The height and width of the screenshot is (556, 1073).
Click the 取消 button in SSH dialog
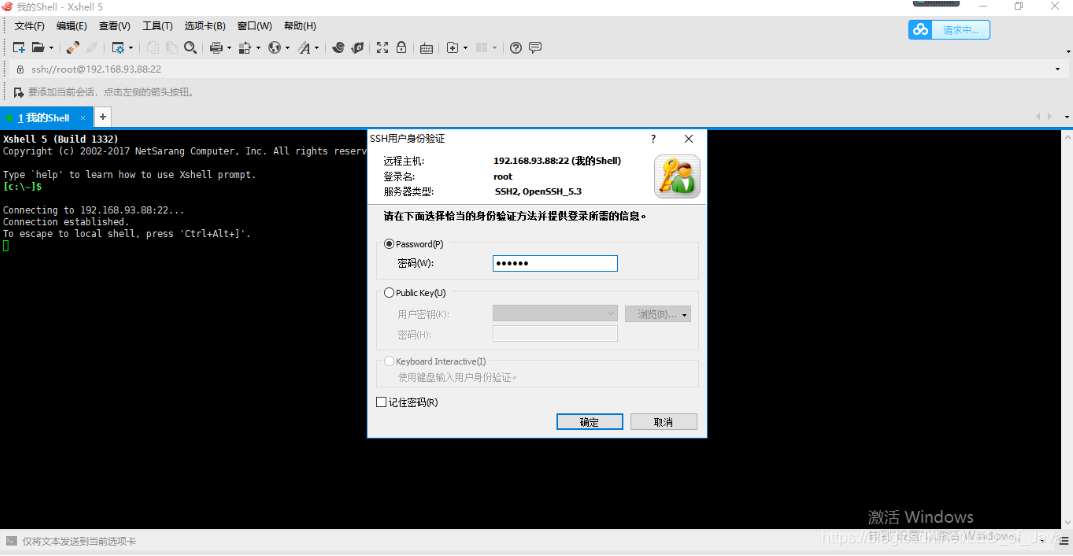click(x=663, y=422)
